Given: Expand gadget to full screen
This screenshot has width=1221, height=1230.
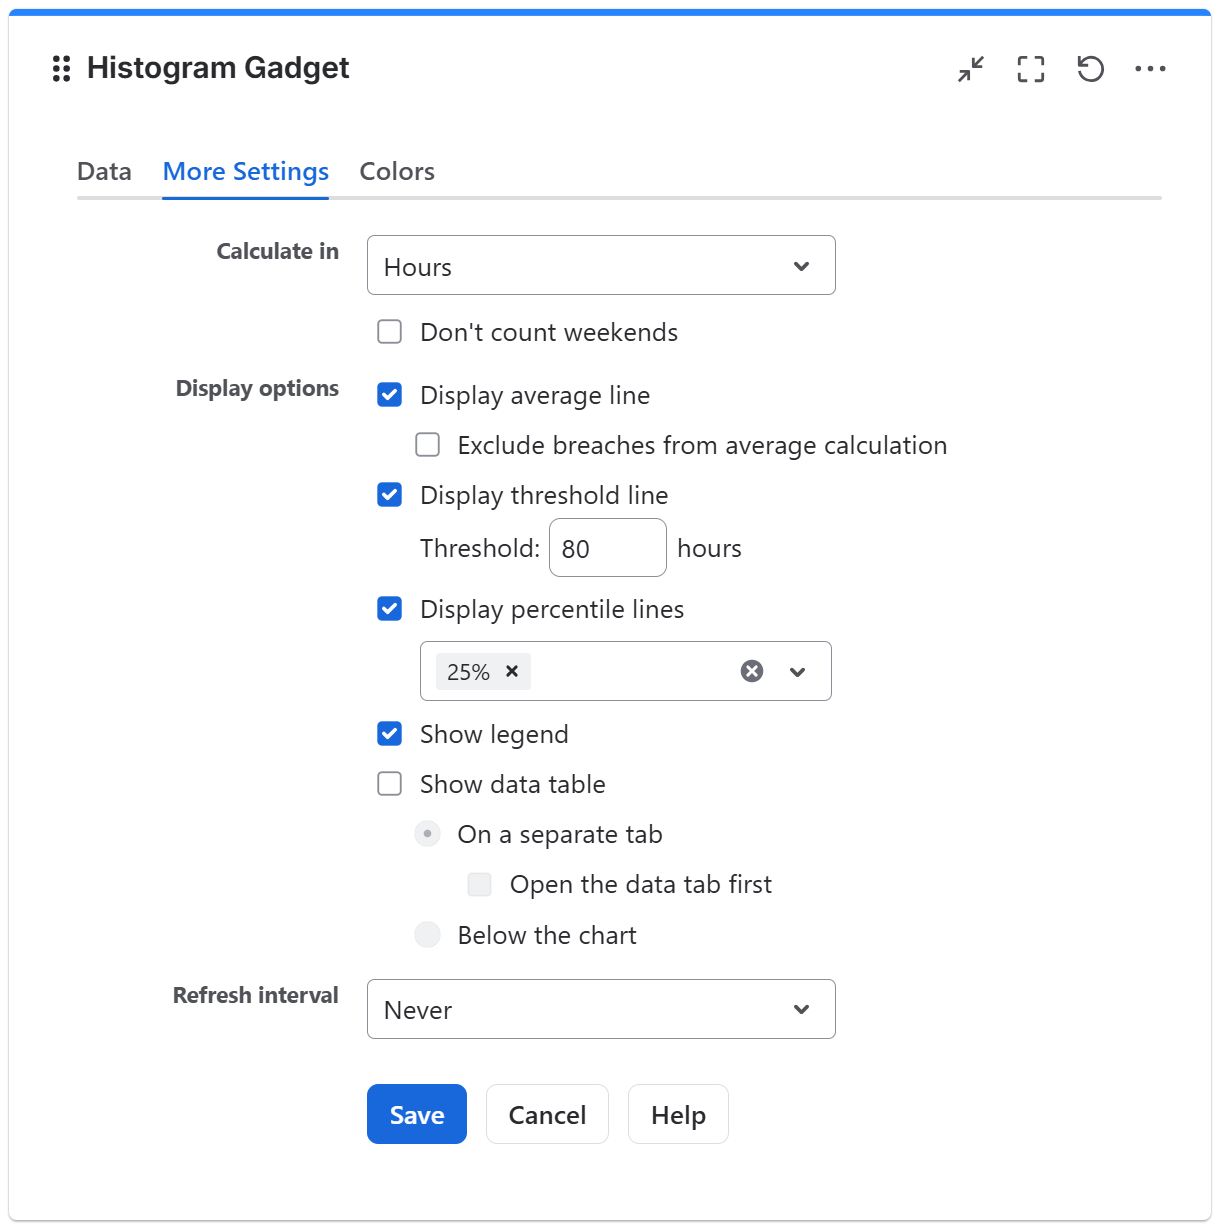Looking at the screenshot, I should (x=1031, y=69).
